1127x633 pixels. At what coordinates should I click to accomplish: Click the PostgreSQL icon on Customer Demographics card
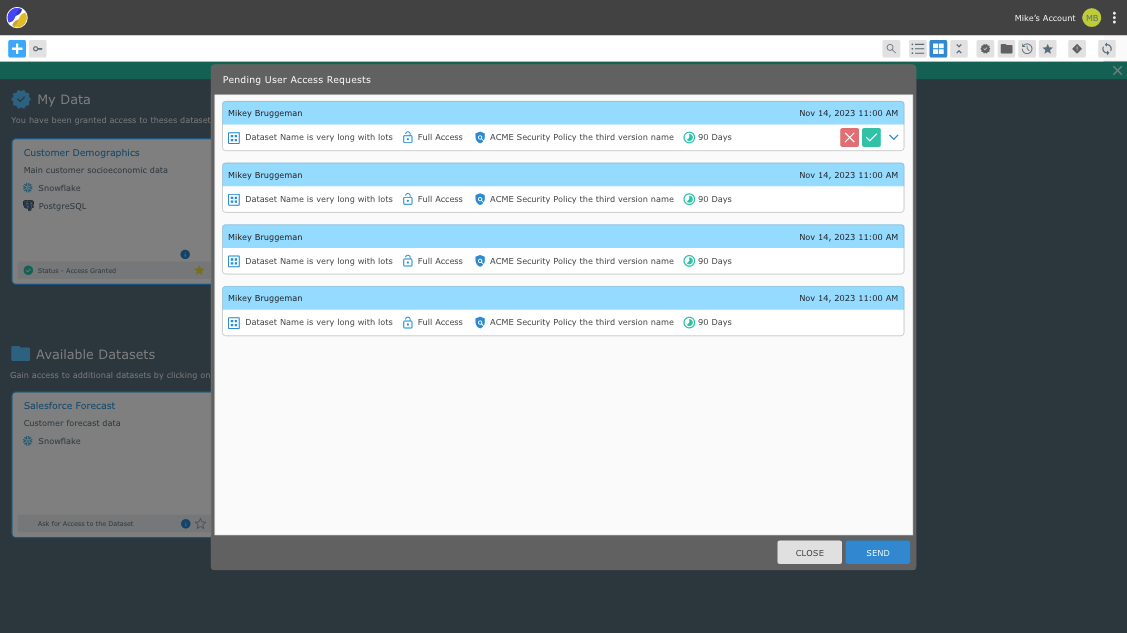[x=28, y=205]
